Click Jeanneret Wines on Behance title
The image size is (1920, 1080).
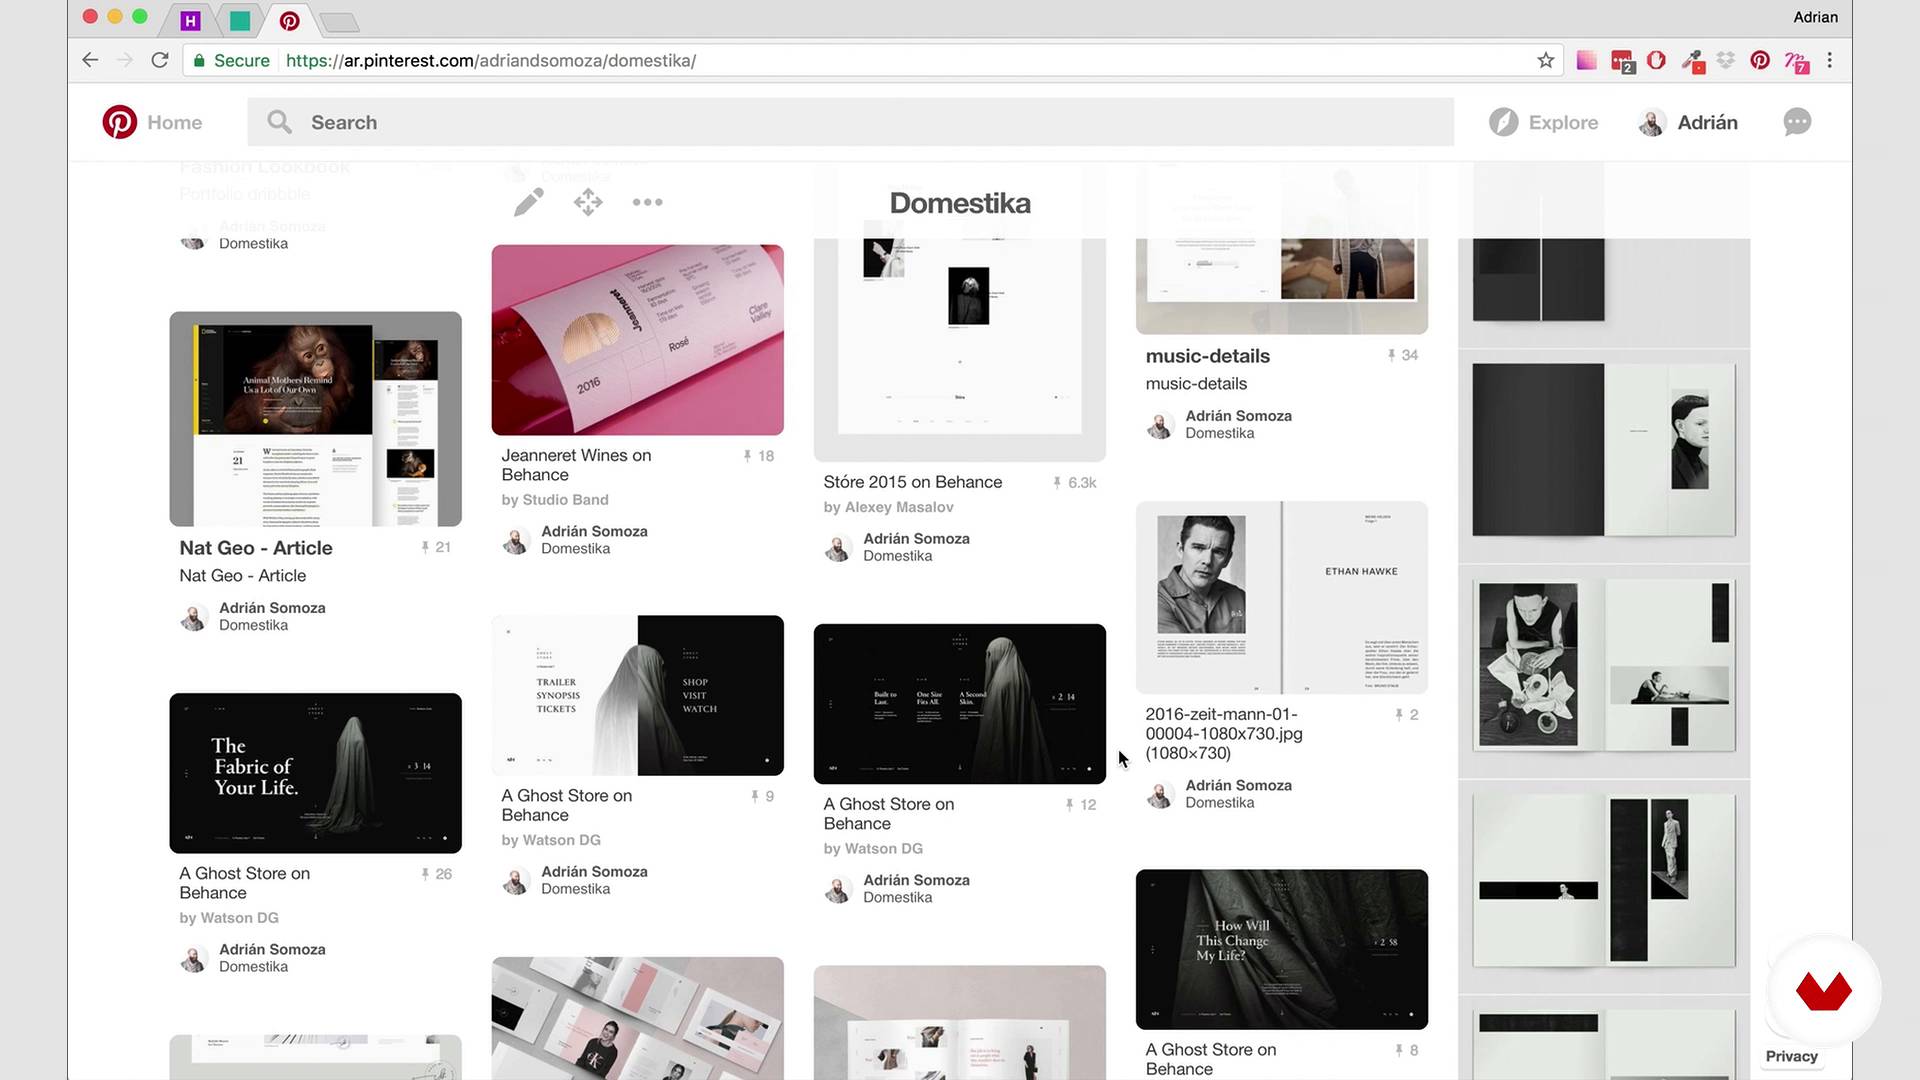[x=576, y=465]
